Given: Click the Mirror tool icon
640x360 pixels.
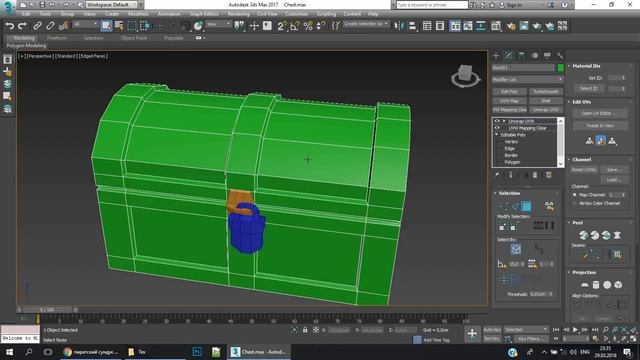Looking at the screenshot, I should pos(399,26).
